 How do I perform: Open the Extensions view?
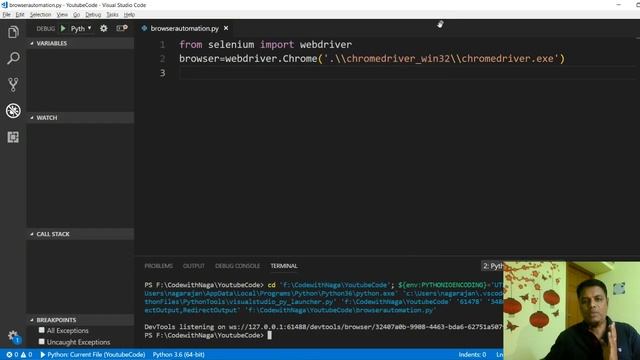(13, 137)
